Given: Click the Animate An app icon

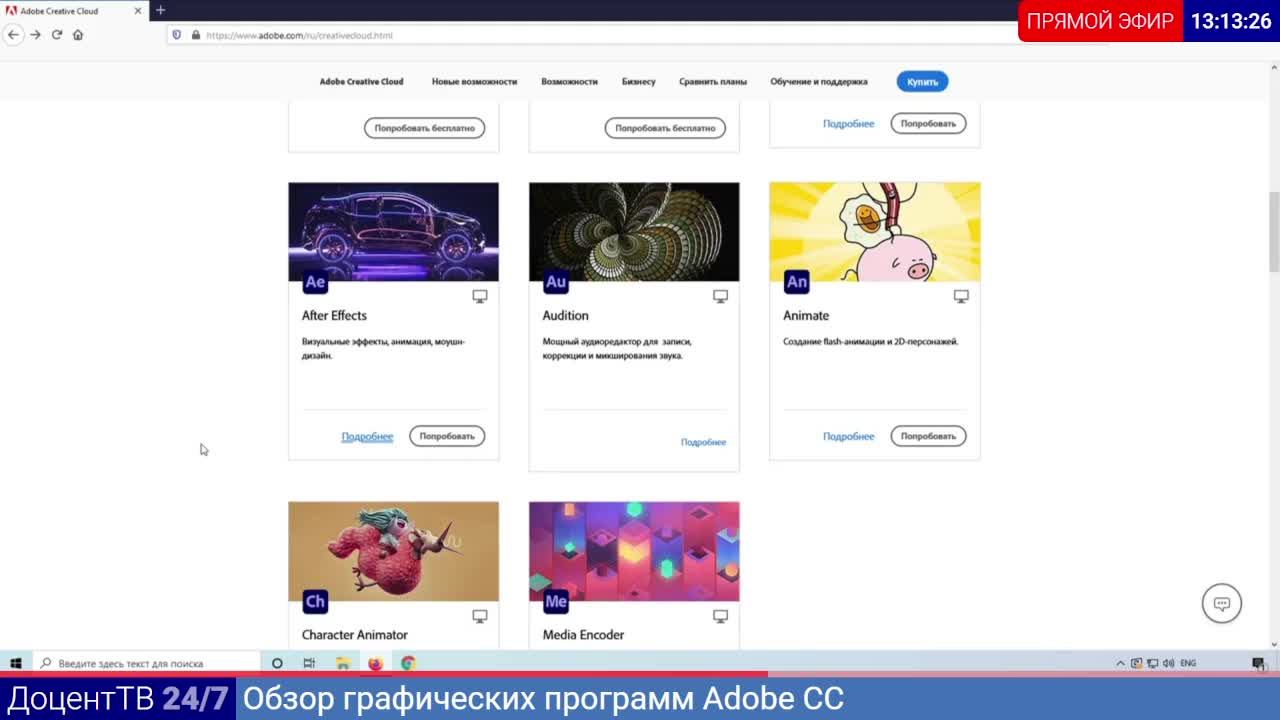Looking at the screenshot, I should (797, 282).
